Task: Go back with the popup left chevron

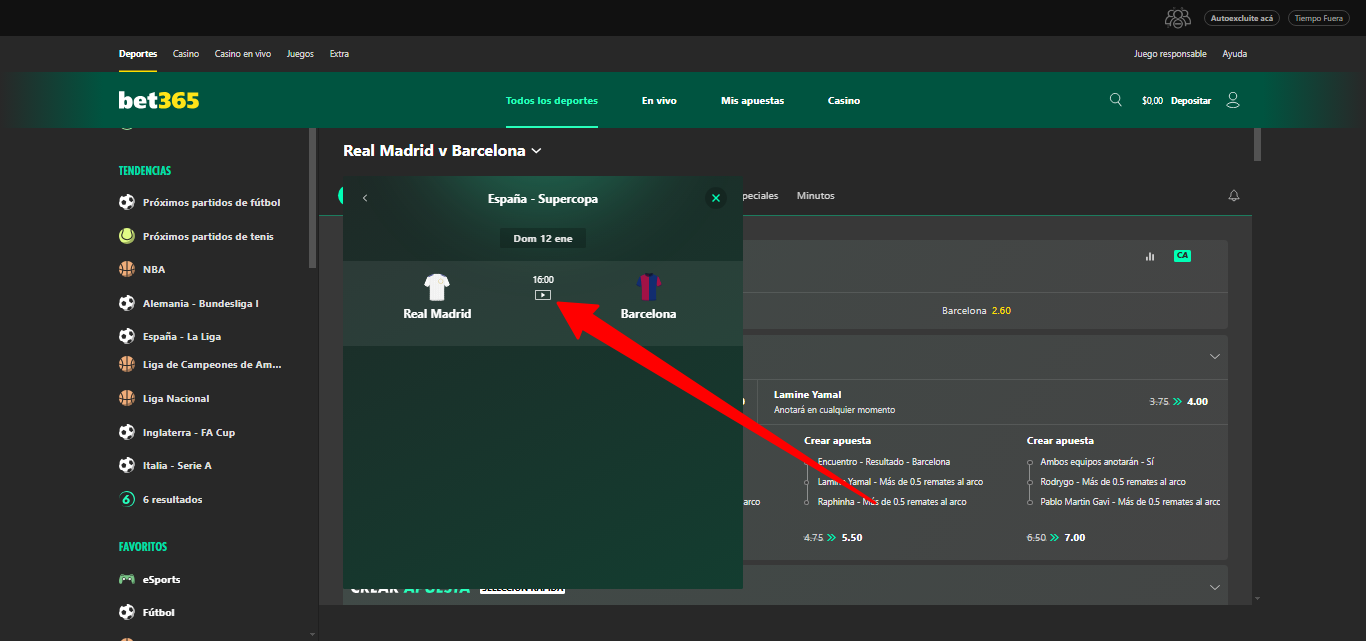Action: 365,198
